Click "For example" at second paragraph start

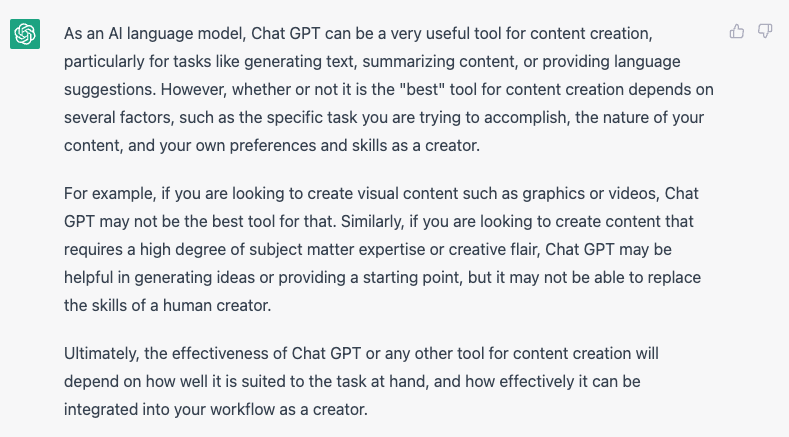pyautogui.click(x=109, y=194)
